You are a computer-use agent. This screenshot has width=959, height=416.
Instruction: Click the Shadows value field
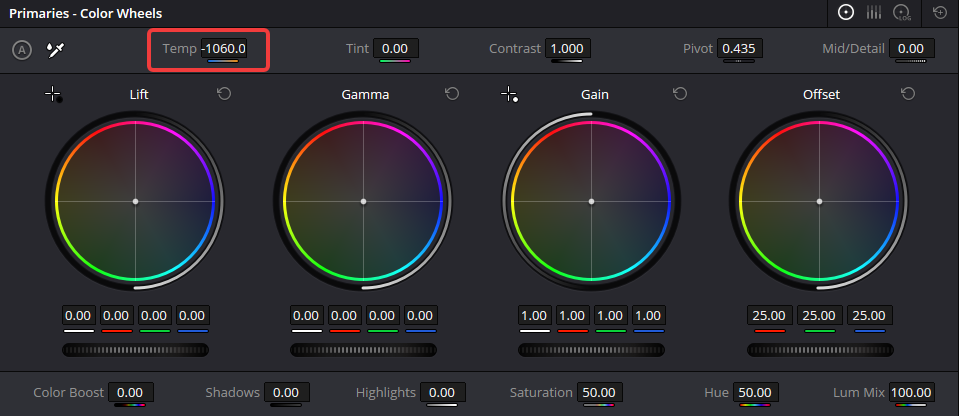pyautogui.click(x=286, y=392)
